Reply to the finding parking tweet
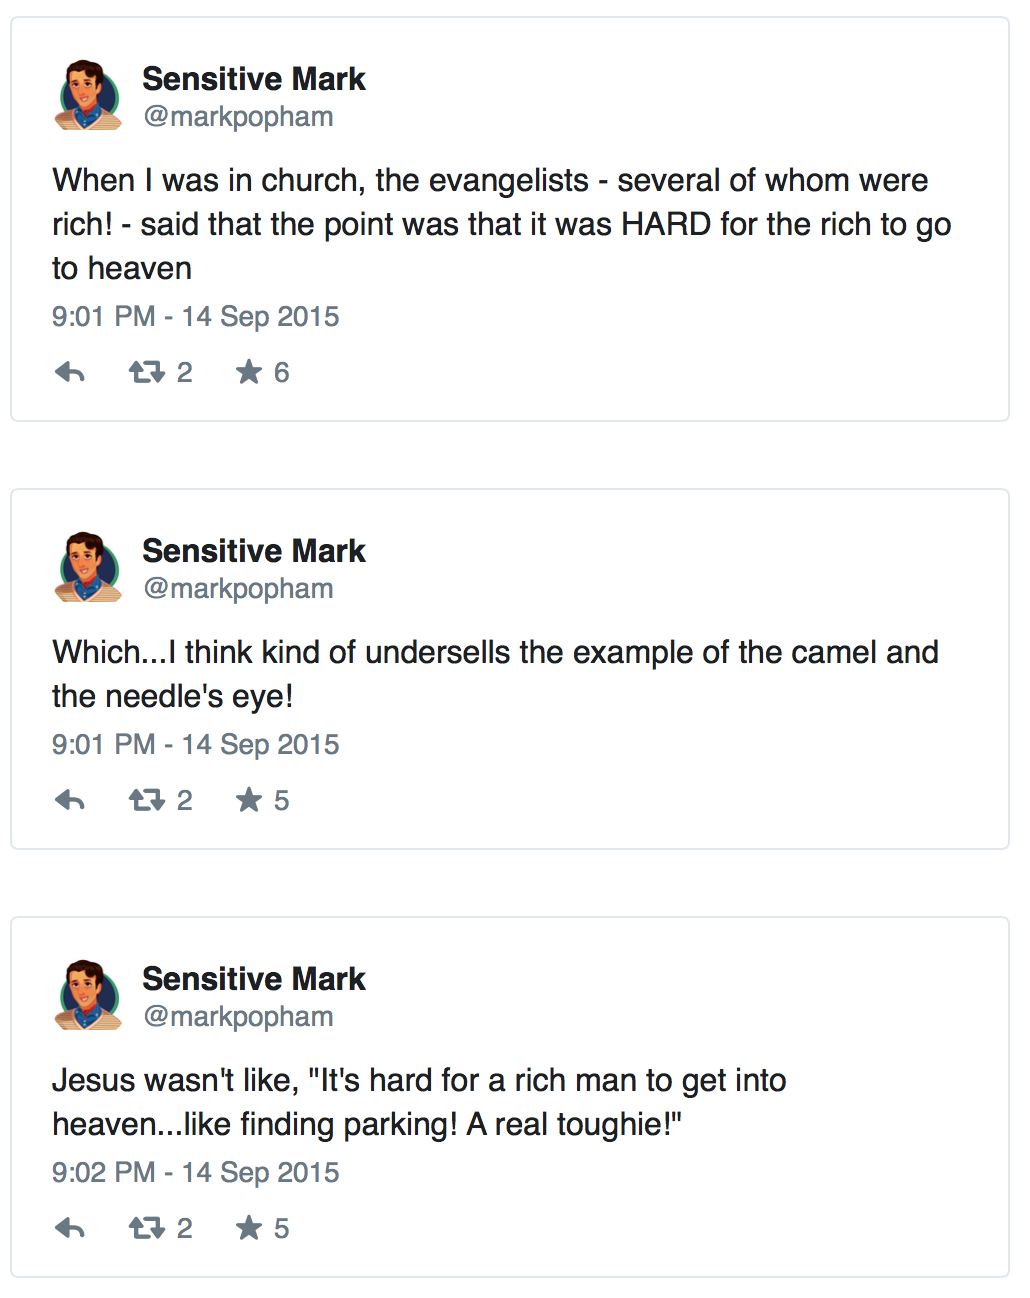 tap(69, 1229)
